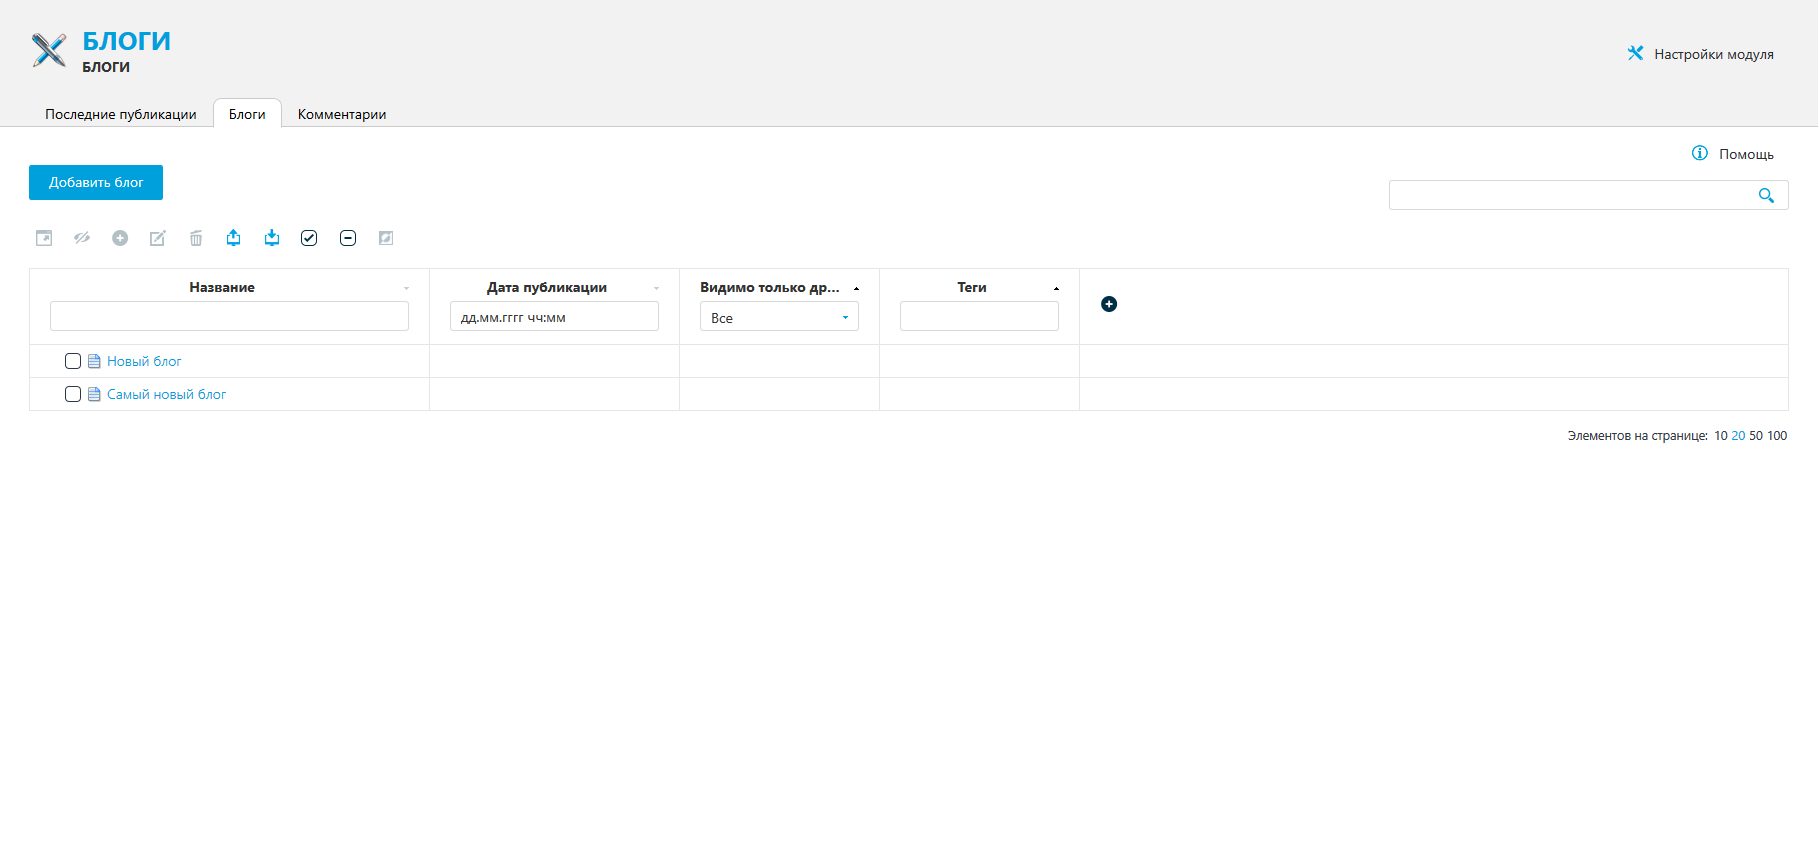Click the search magnifier icon

pyautogui.click(x=1766, y=196)
